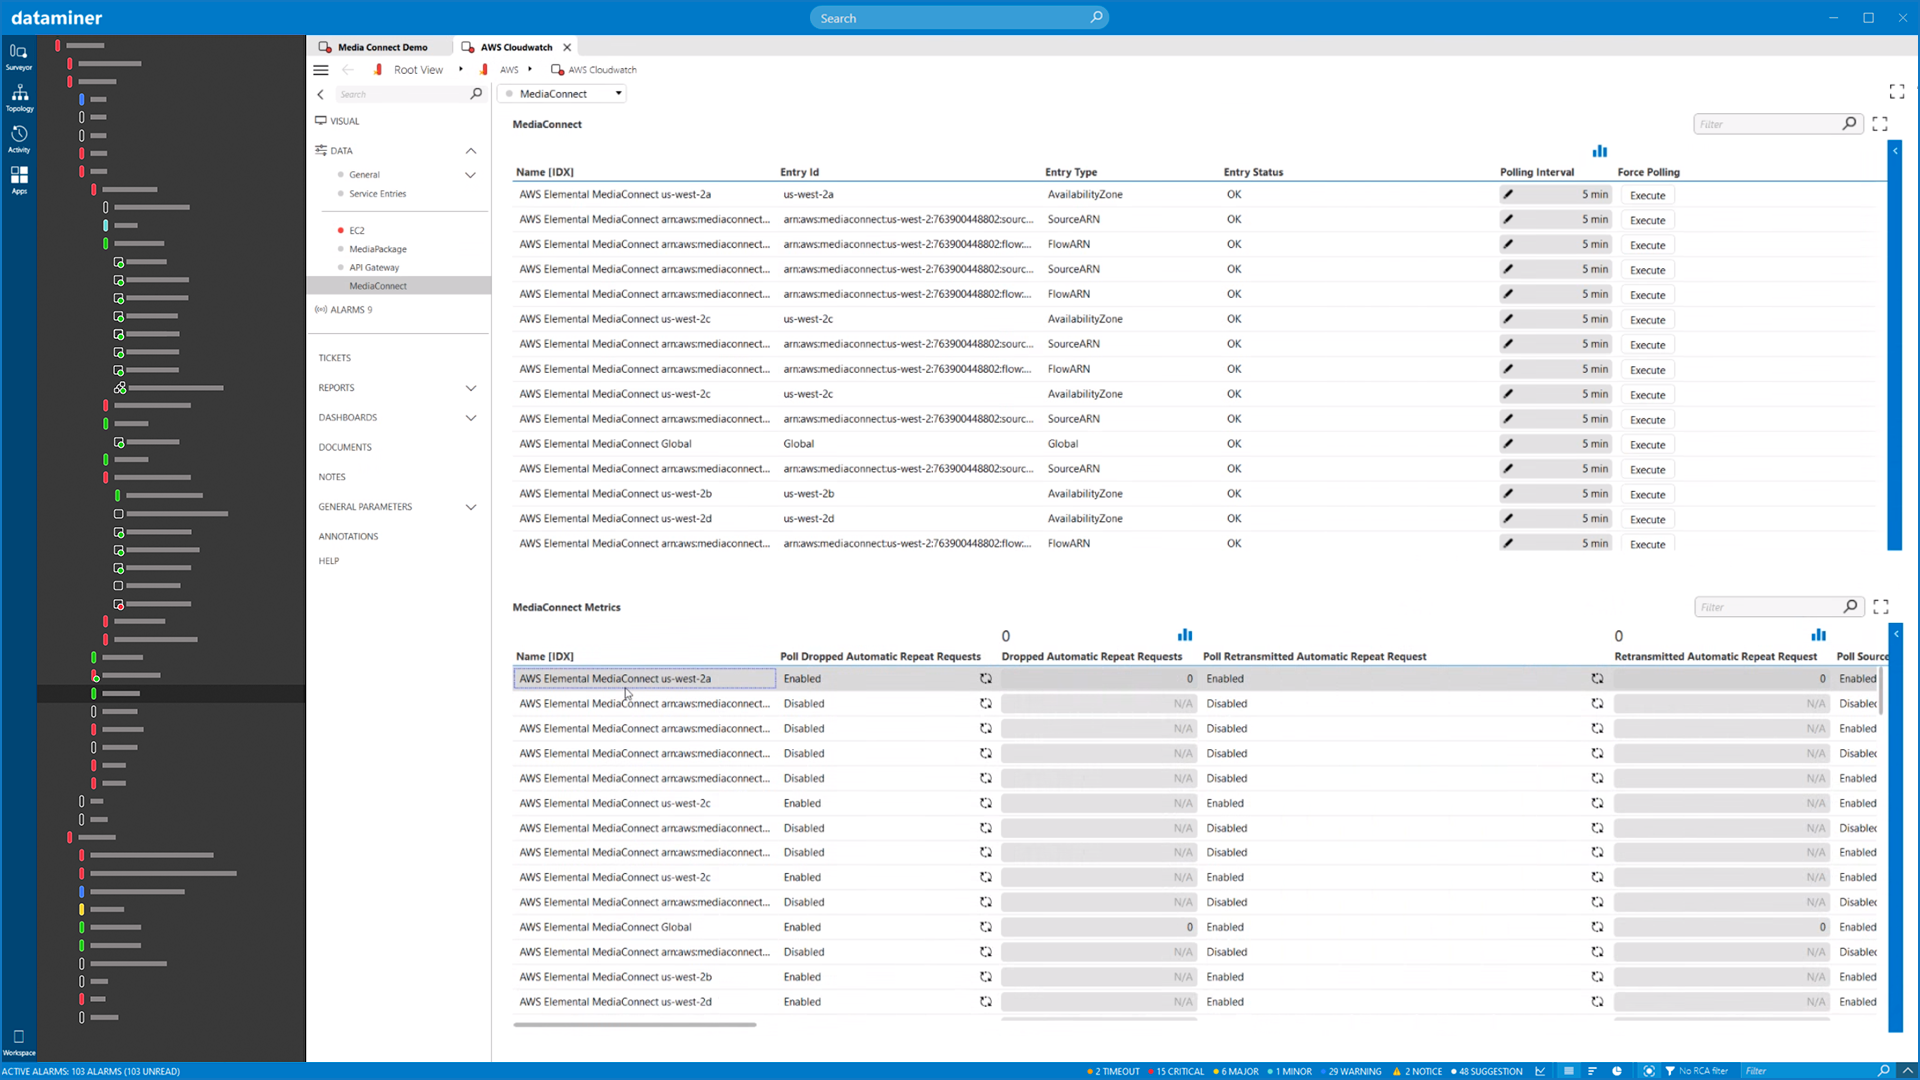
Task: Show chart for Dropped Automatic Repeat Requests
Action: (x=1185, y=635)
